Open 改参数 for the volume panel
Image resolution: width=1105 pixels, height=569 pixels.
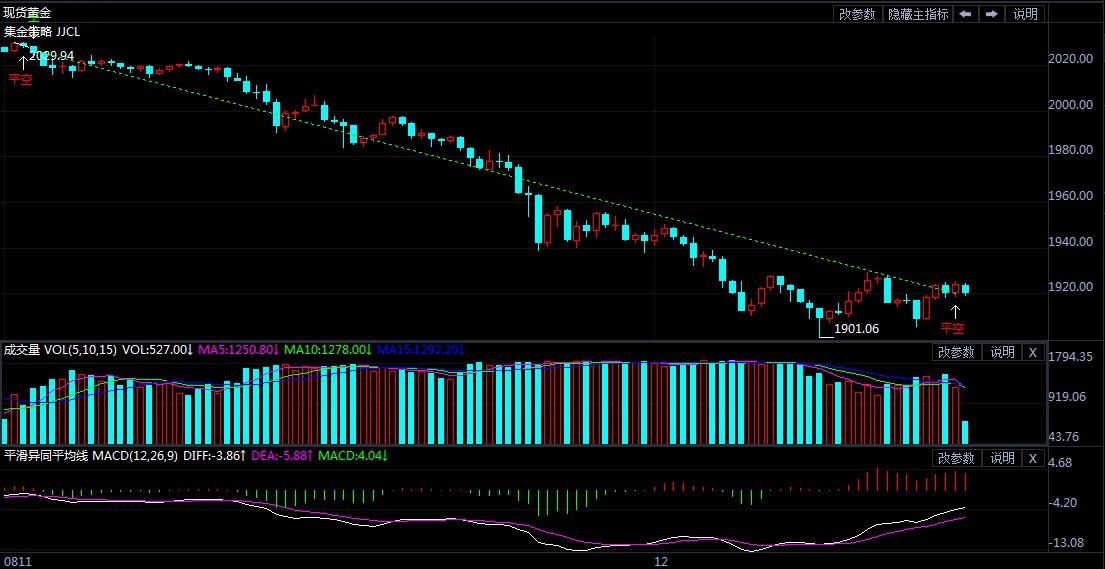click(956, 352)
